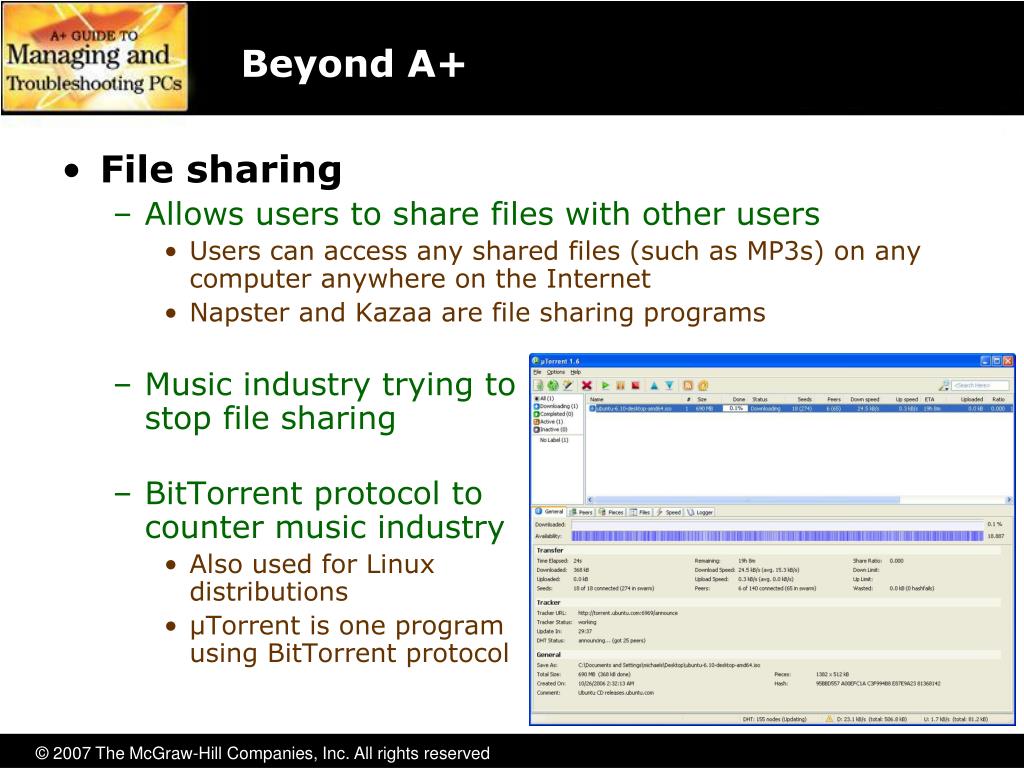The image size is (1024, 768).
Task: Select the ubuntu-6.10-desktop-amd64.iso torrent row
Action: (x=800, y=408)
